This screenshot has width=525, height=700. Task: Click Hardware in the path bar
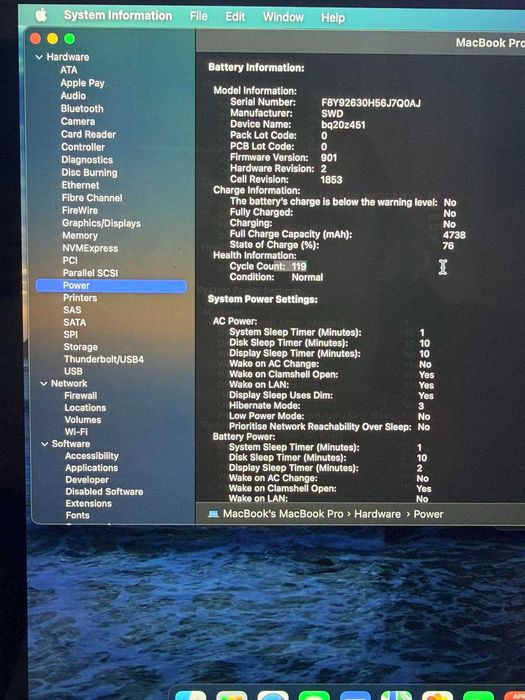point(377,514)
